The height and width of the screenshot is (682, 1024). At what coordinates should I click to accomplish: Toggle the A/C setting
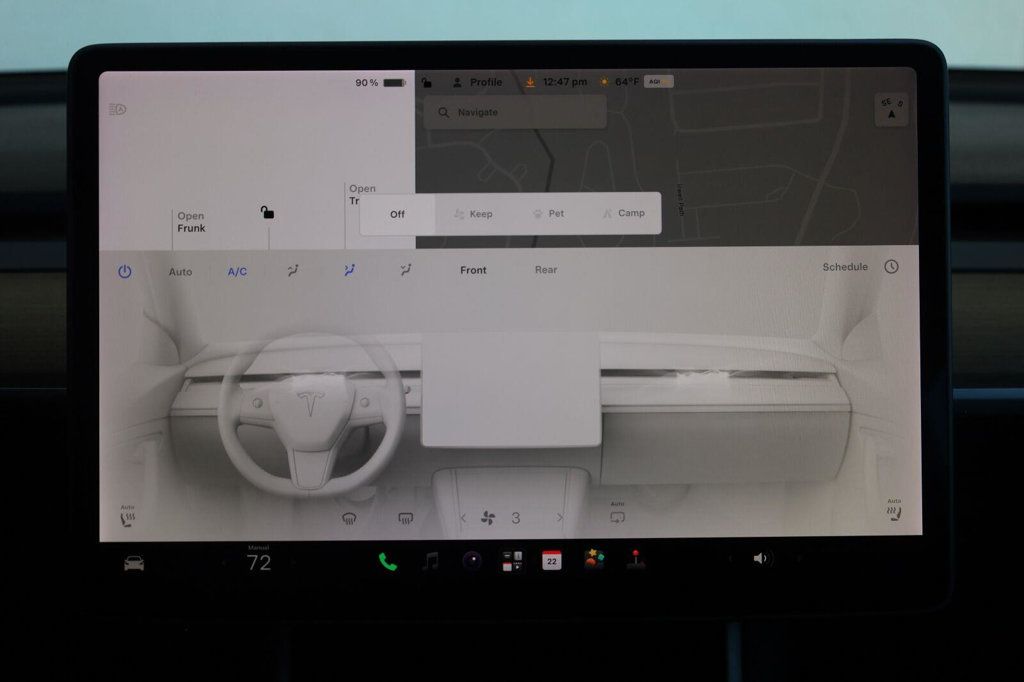click(237, 272)
